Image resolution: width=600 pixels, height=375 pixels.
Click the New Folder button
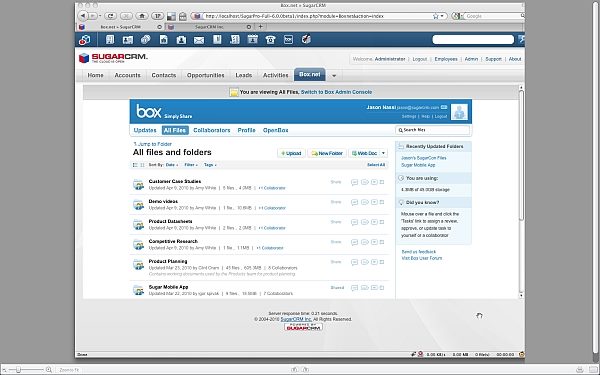(x=327, y=153)
